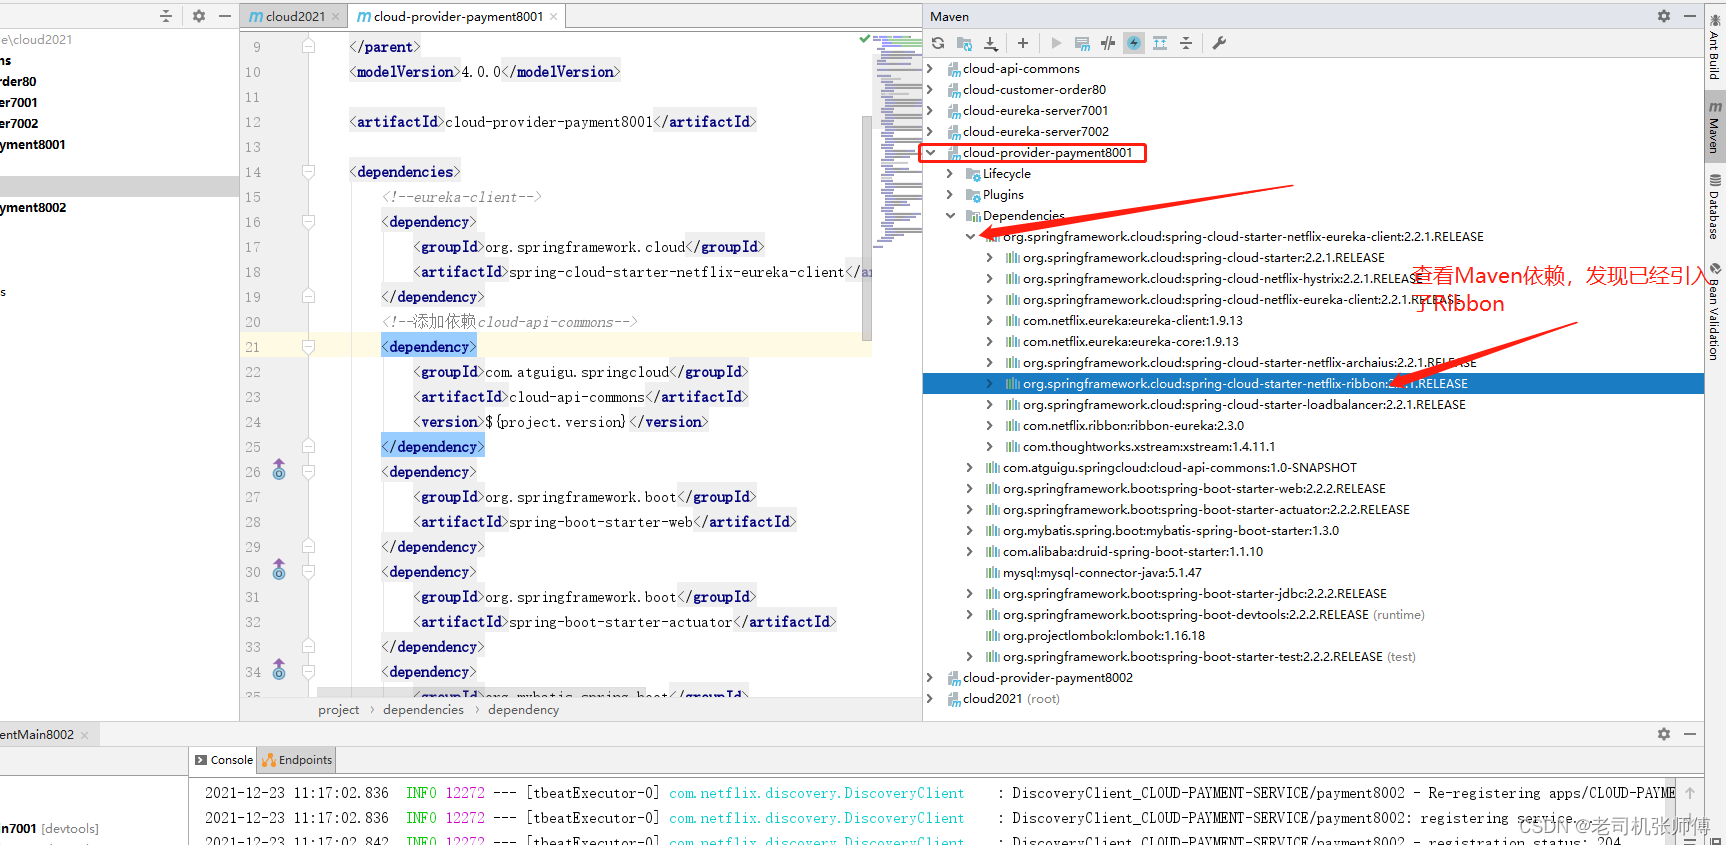
Task: Hide the Run panel with minus icon
Action: click(1690, 734)
